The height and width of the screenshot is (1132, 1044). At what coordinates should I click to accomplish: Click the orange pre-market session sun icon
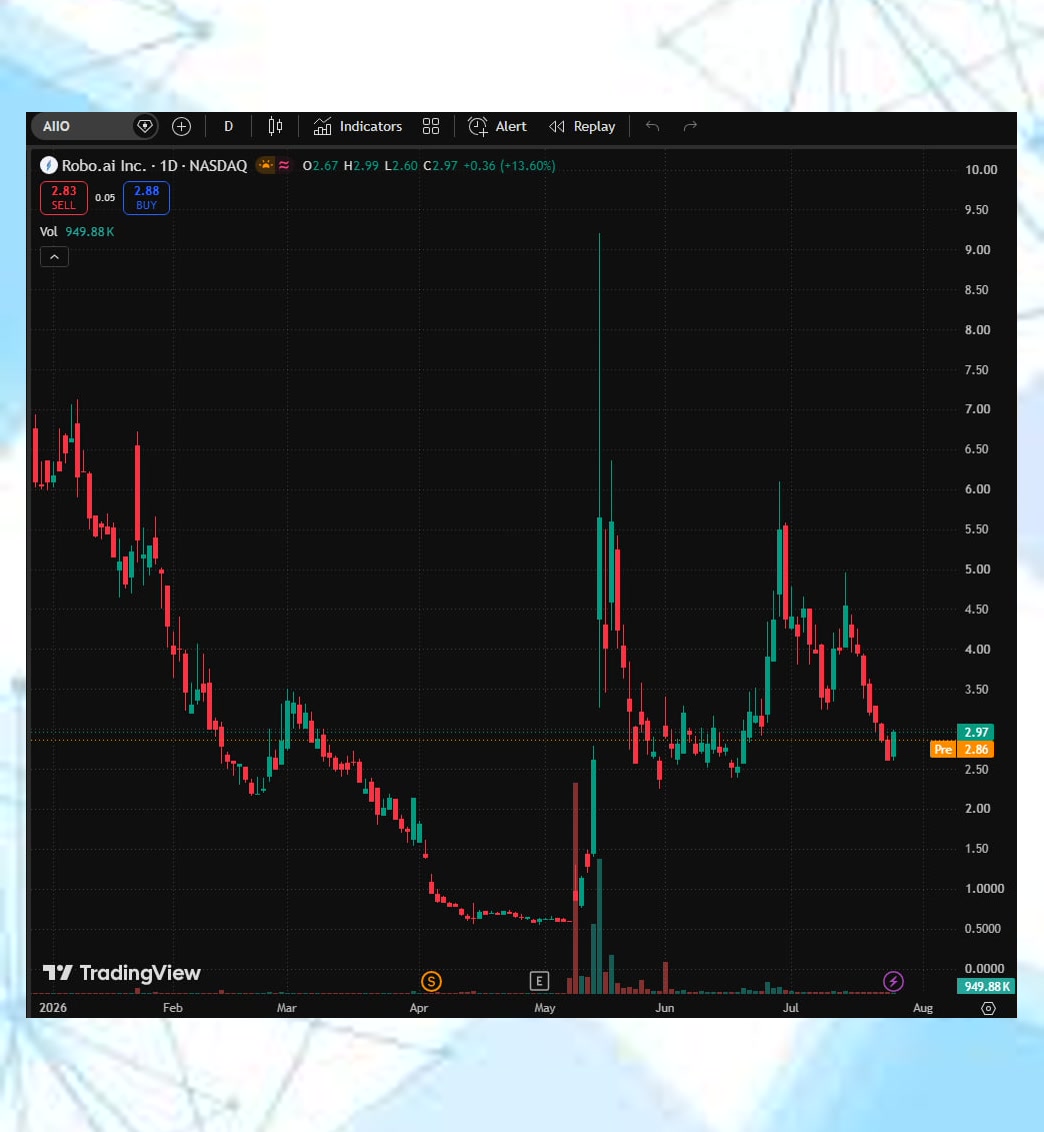[x=266, y=165]
